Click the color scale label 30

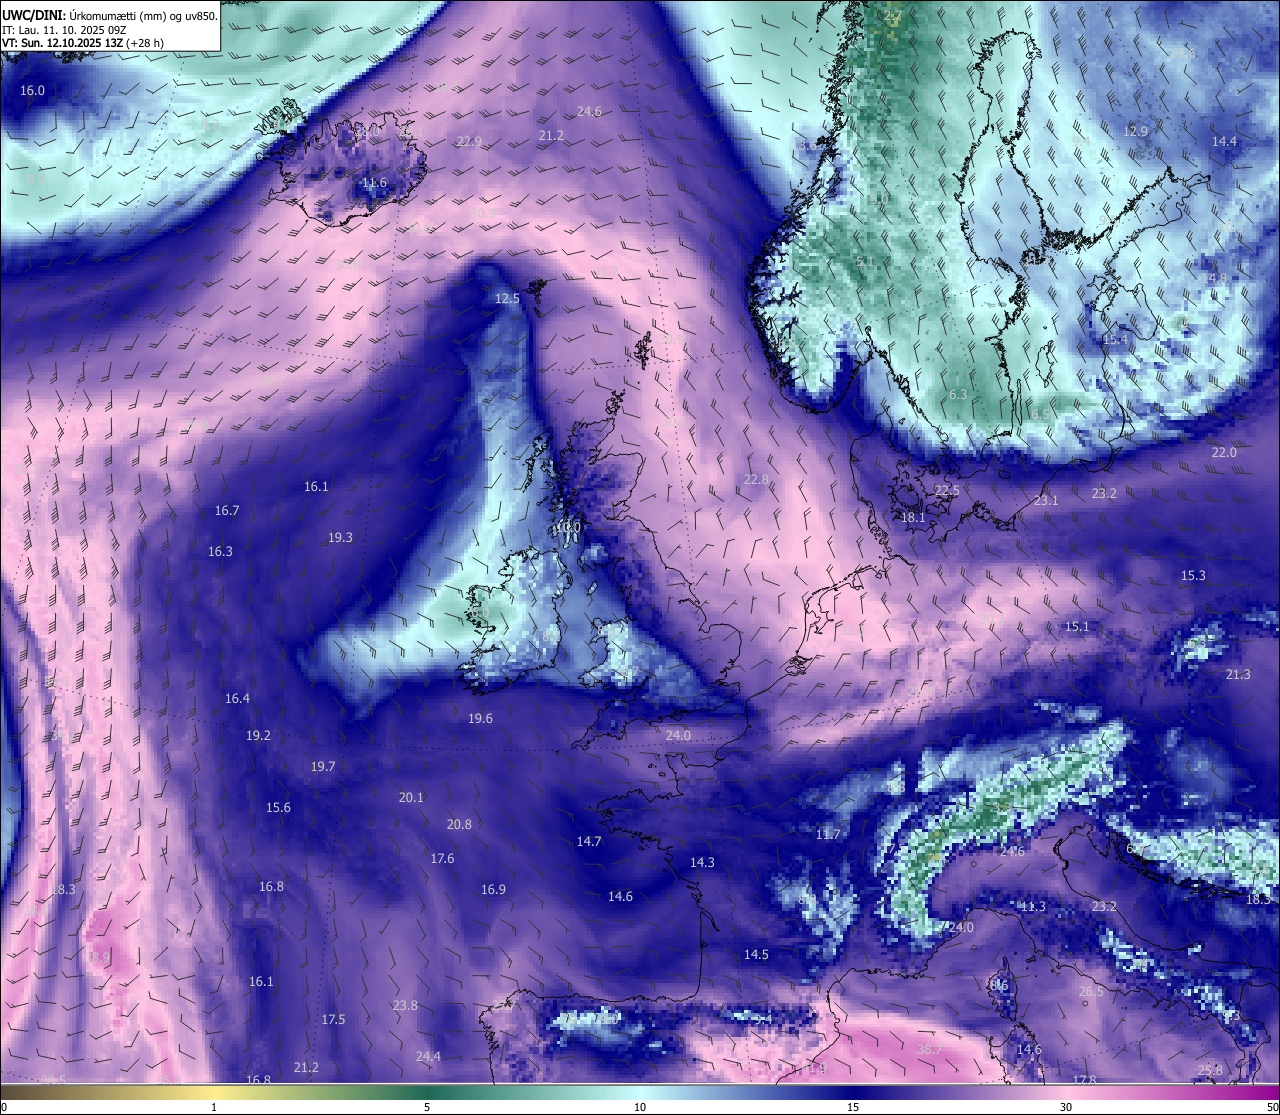point(1066,1107)
